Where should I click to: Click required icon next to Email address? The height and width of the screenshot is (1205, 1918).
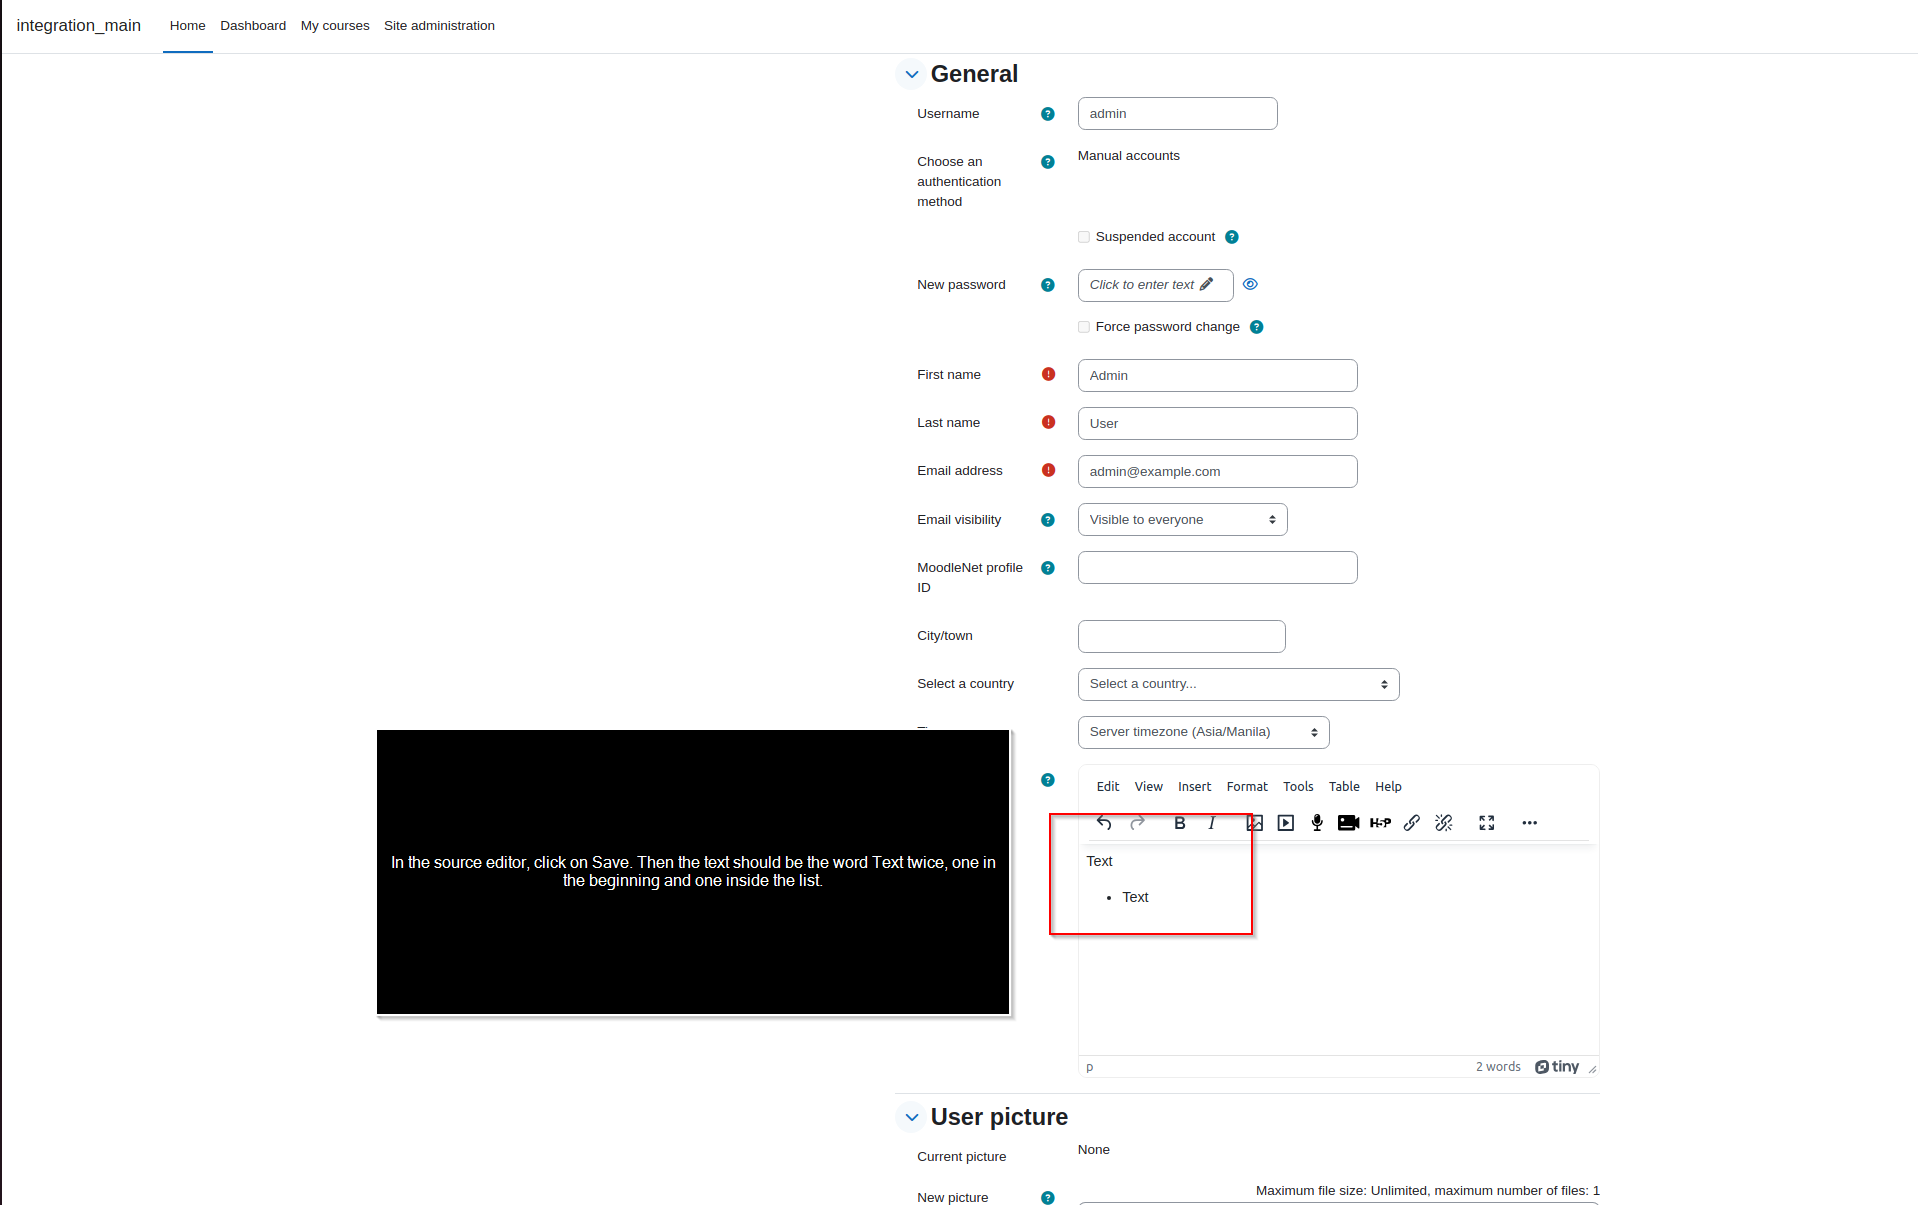[x=1048, y=470]
